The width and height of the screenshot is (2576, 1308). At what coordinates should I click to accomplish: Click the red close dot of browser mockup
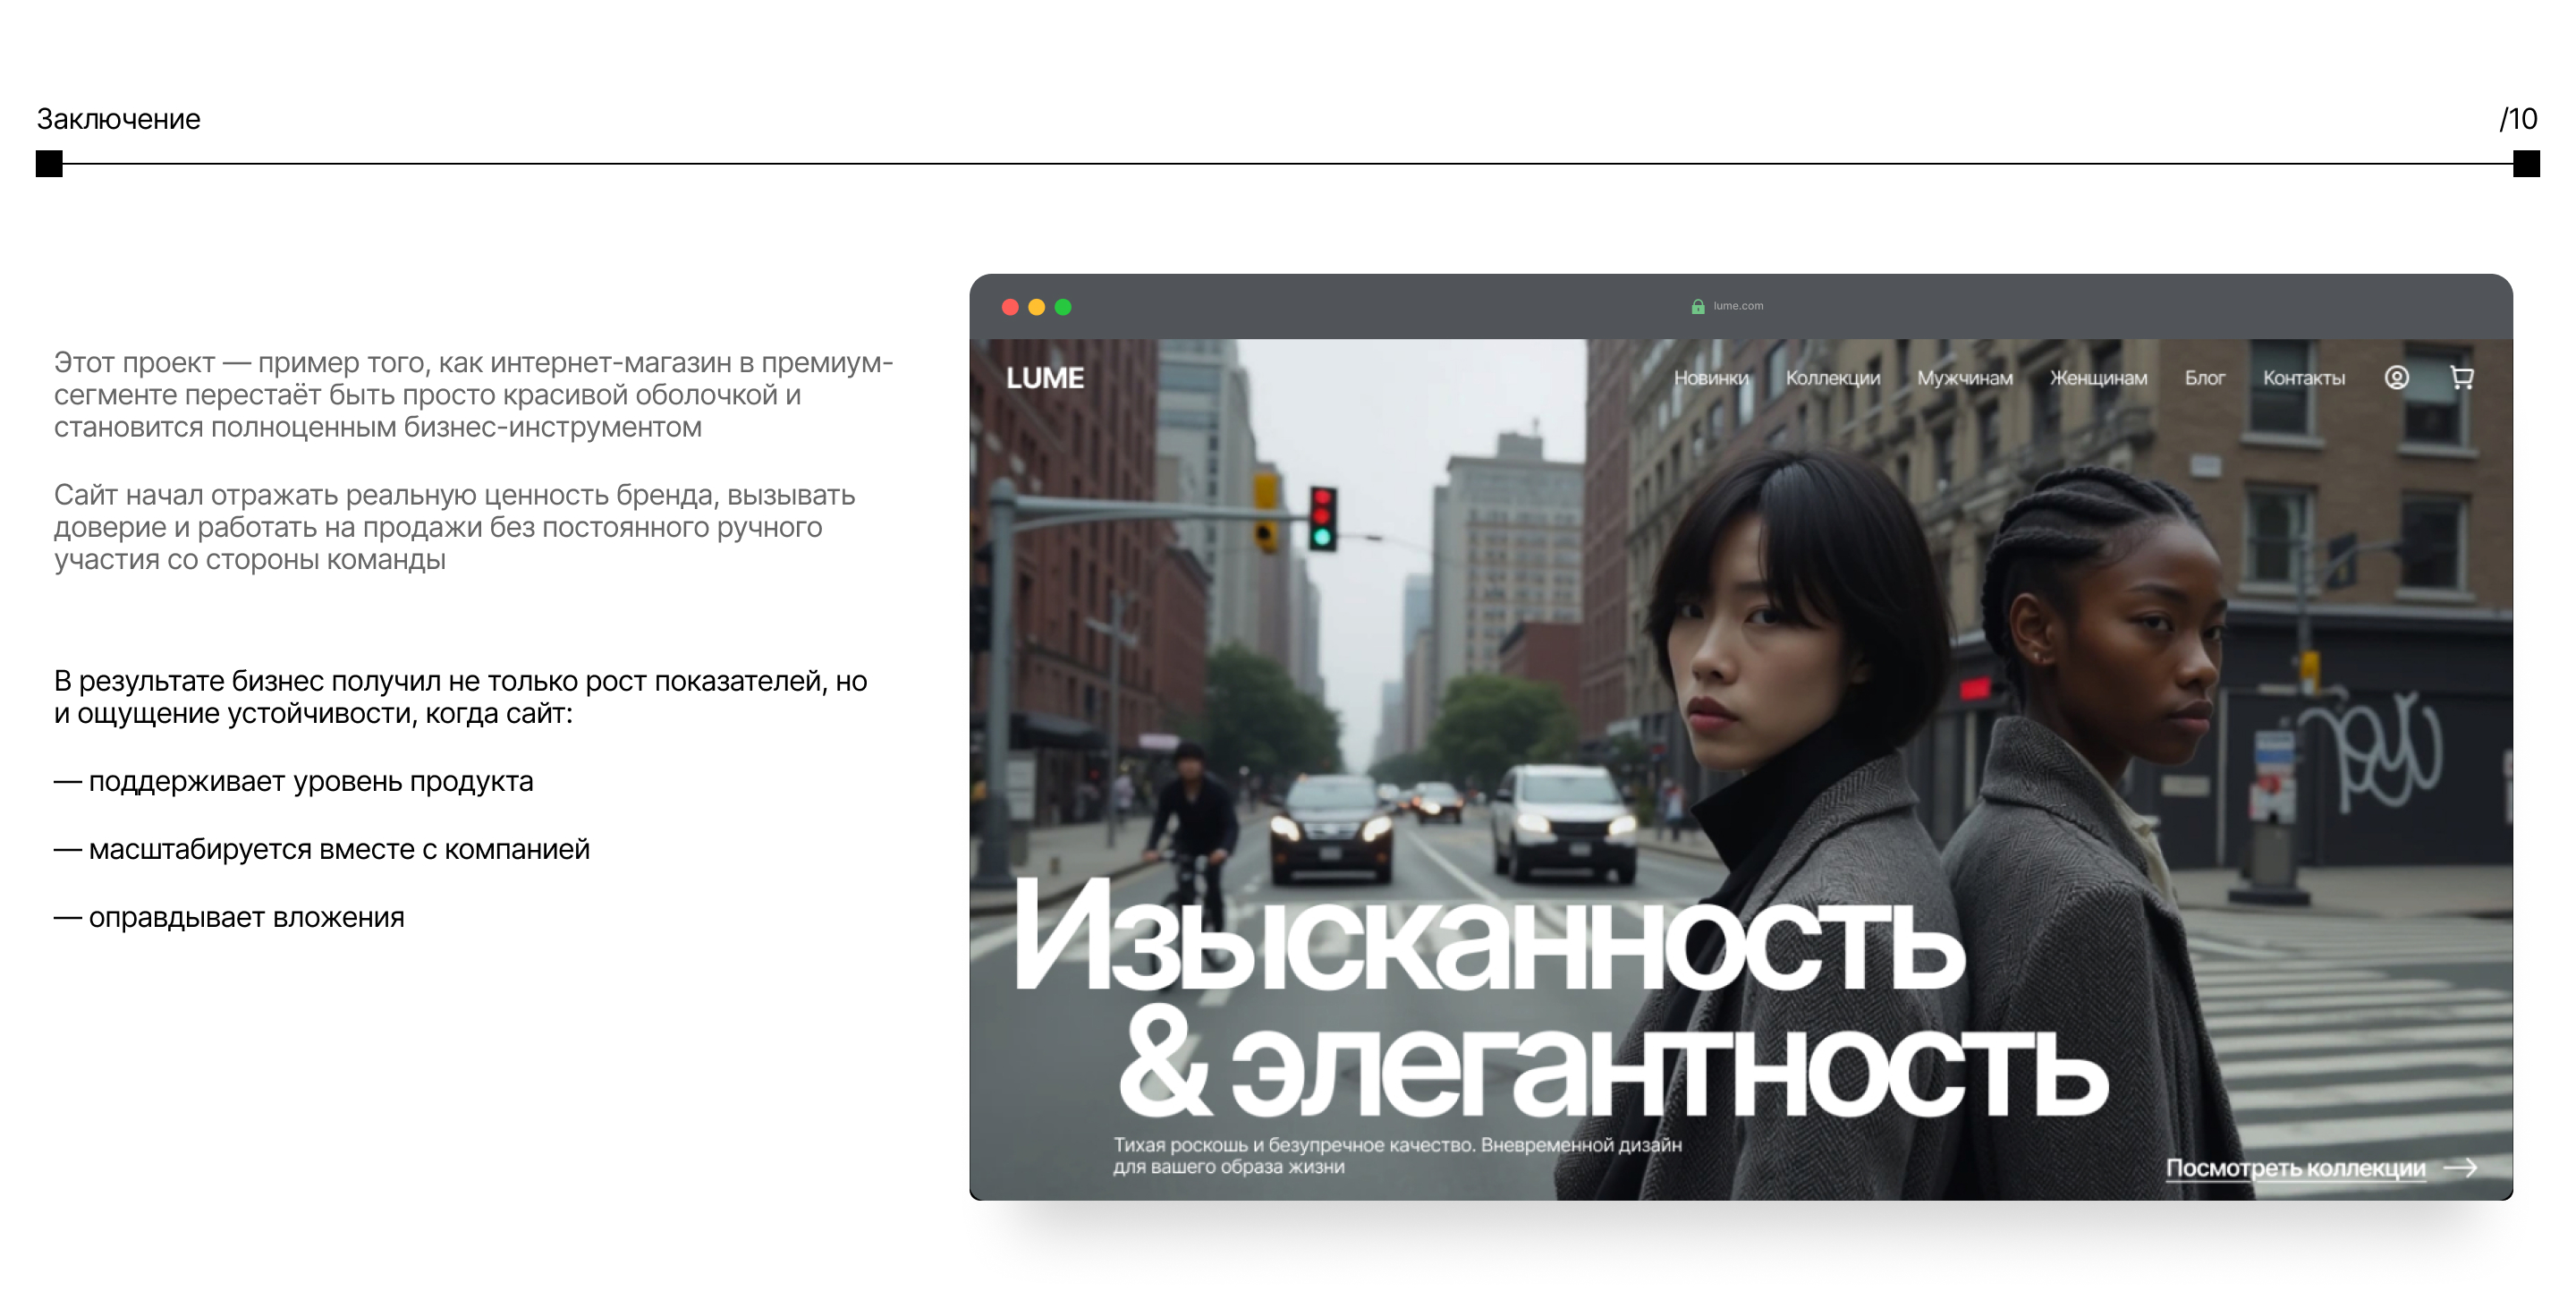pyautogui.click(x=1010, y=307)
